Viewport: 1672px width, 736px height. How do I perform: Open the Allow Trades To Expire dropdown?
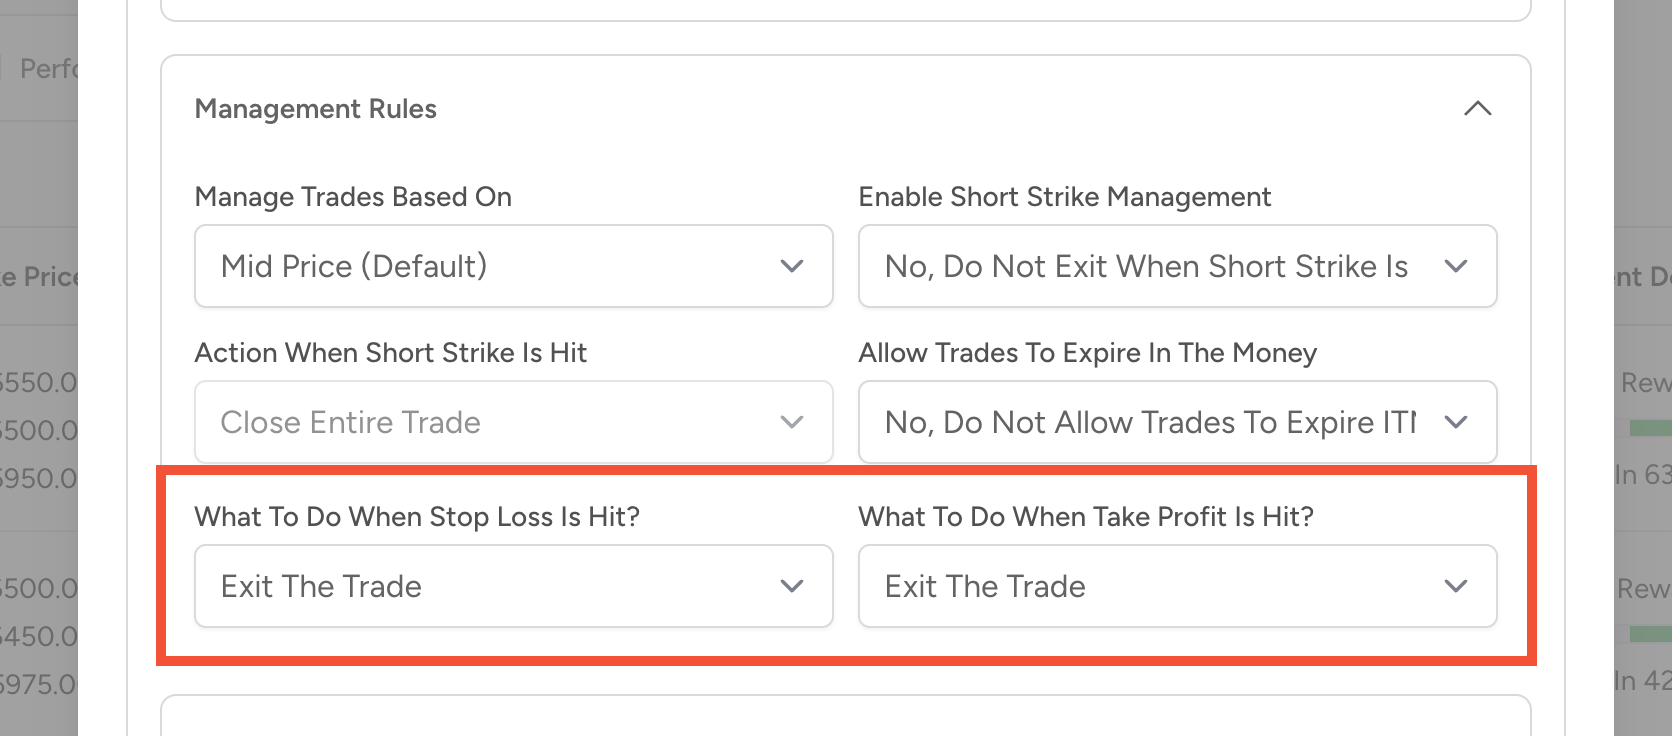[x=1176, y=422]
